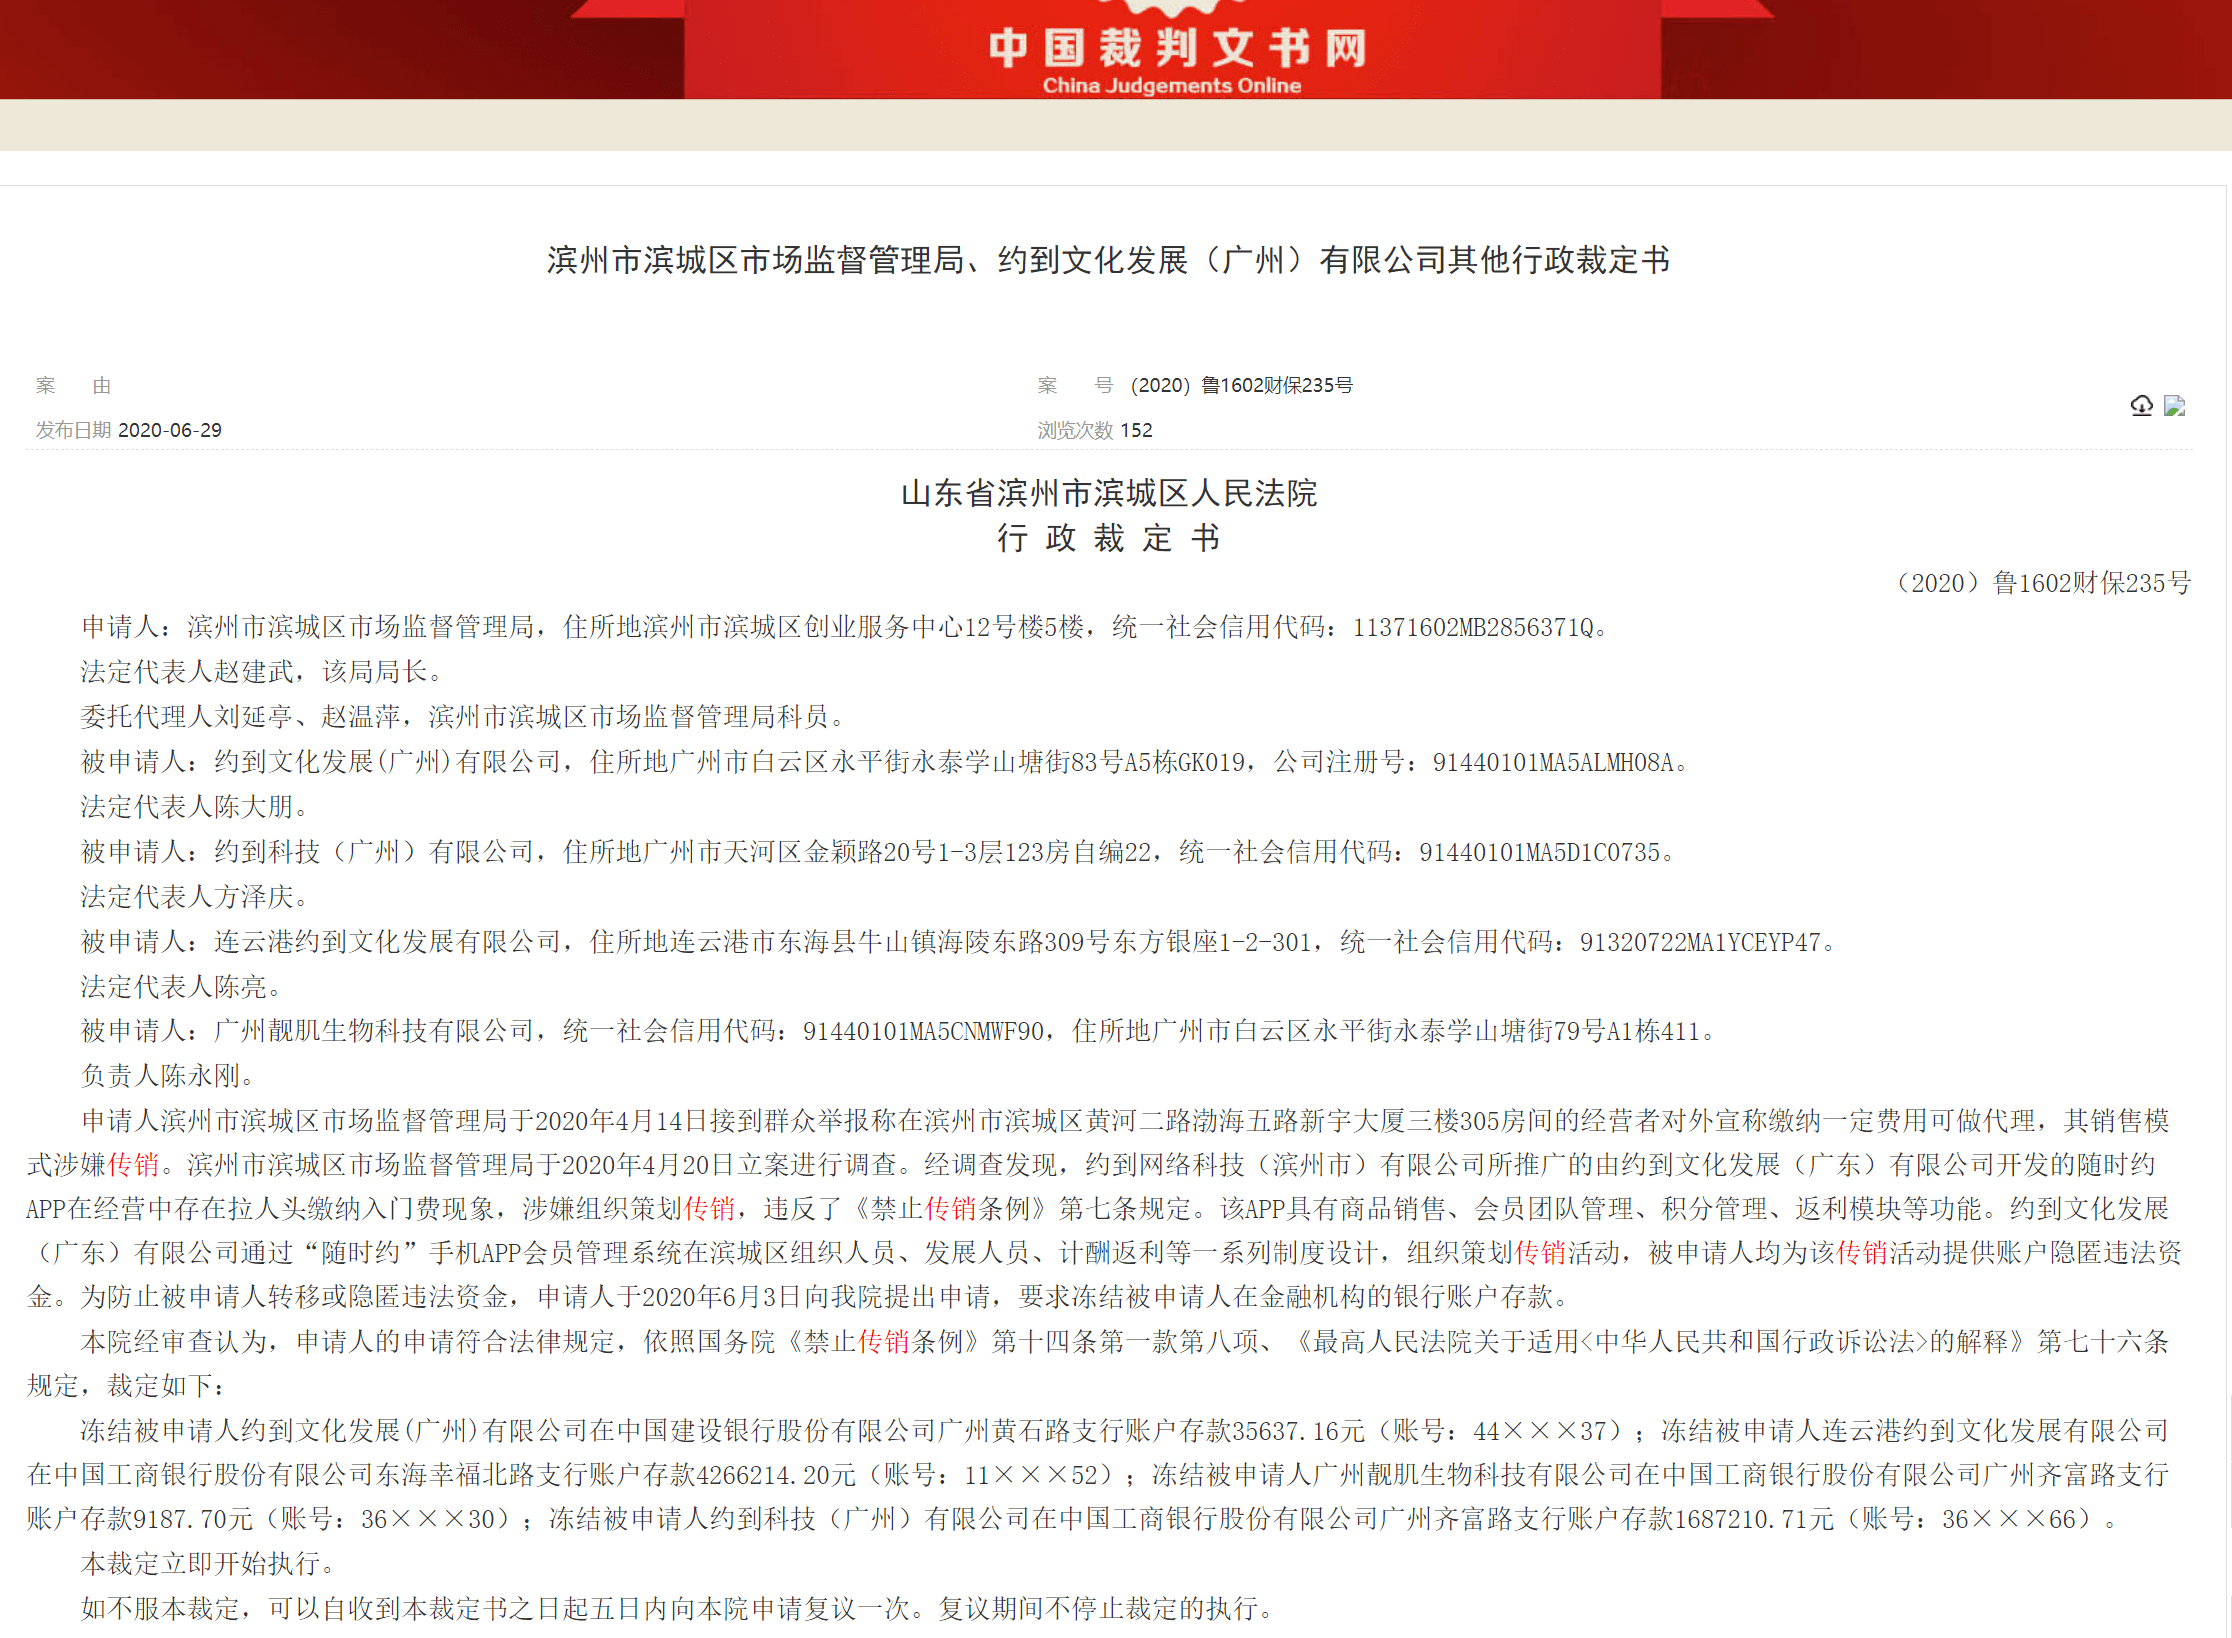Viewport: 2232px width, 1638px height.
Task: Click the 浏览次数 view count '152'
Action: (1138, 430)
